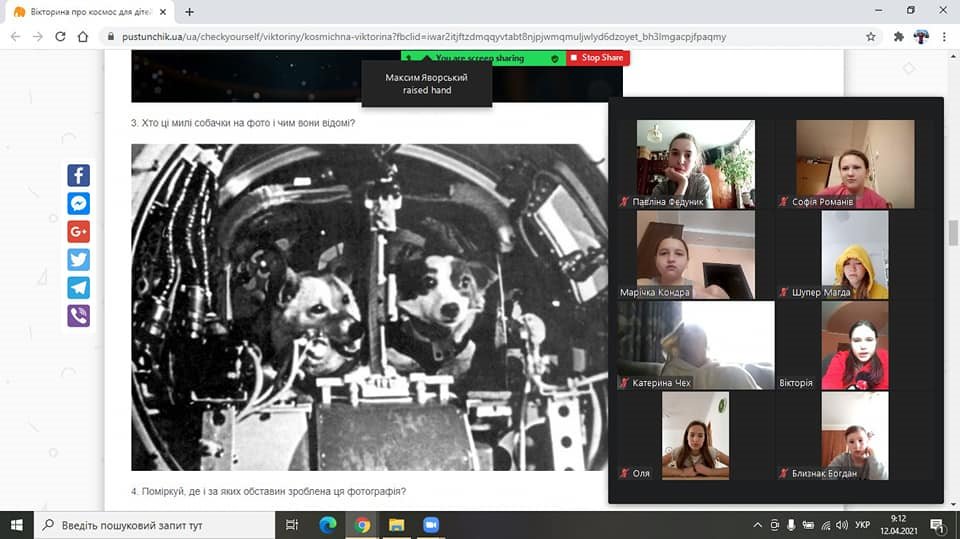Select Катерина Чех video tile

[x=696, y=345]
